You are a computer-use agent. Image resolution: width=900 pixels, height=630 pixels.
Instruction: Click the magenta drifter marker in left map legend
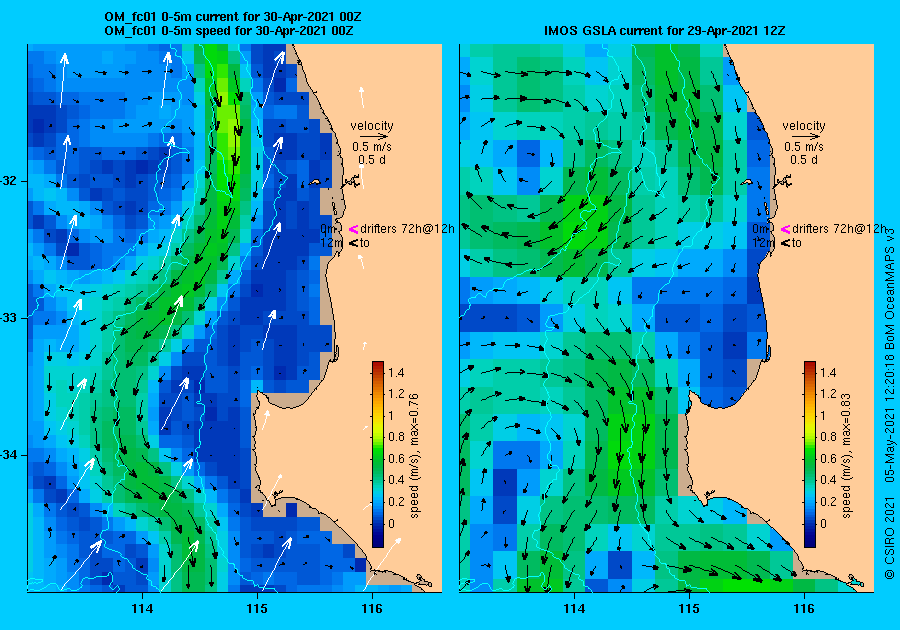[354, 229]
